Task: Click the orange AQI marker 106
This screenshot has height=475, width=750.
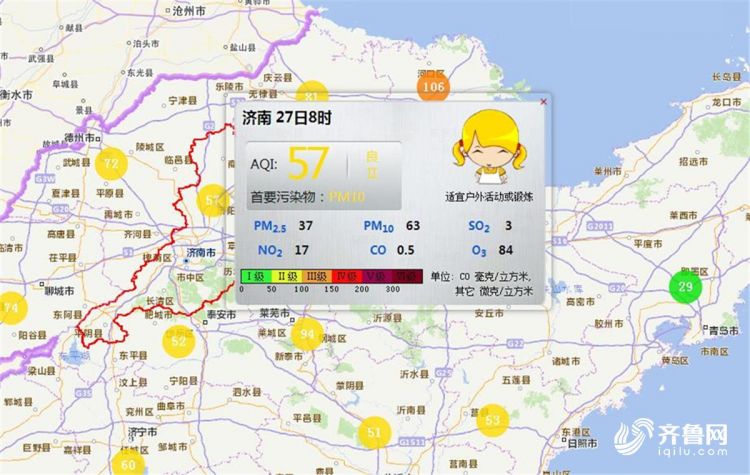Action: (x=433, y=87)
